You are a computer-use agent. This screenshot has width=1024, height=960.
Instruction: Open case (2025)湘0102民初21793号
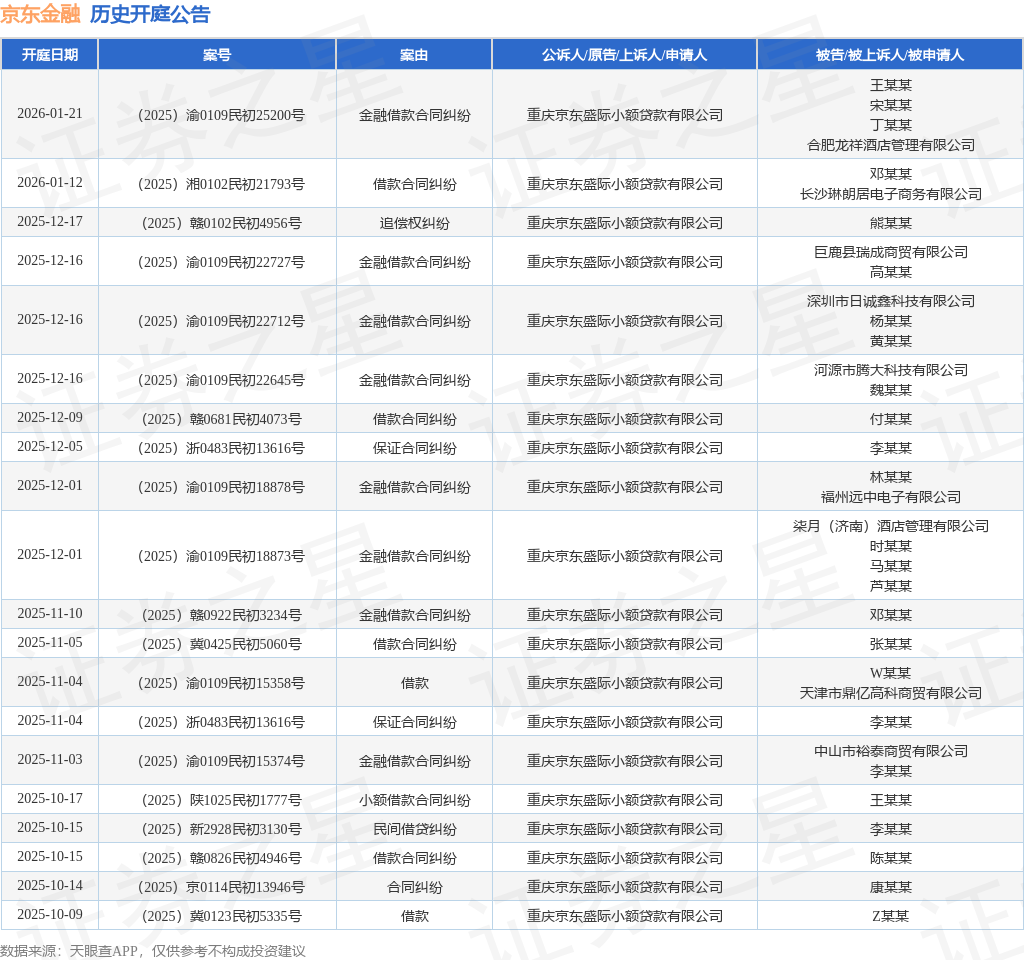(217, 184)
